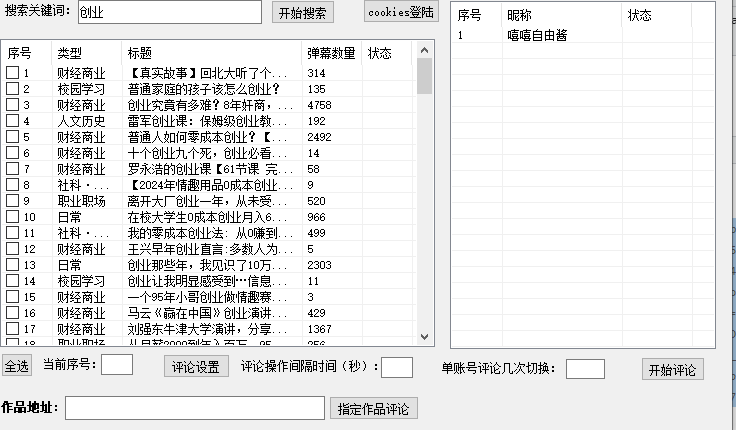Click the cookies登陆 button
This screenshot has width=736, height=430.
[x=400, y=12]
